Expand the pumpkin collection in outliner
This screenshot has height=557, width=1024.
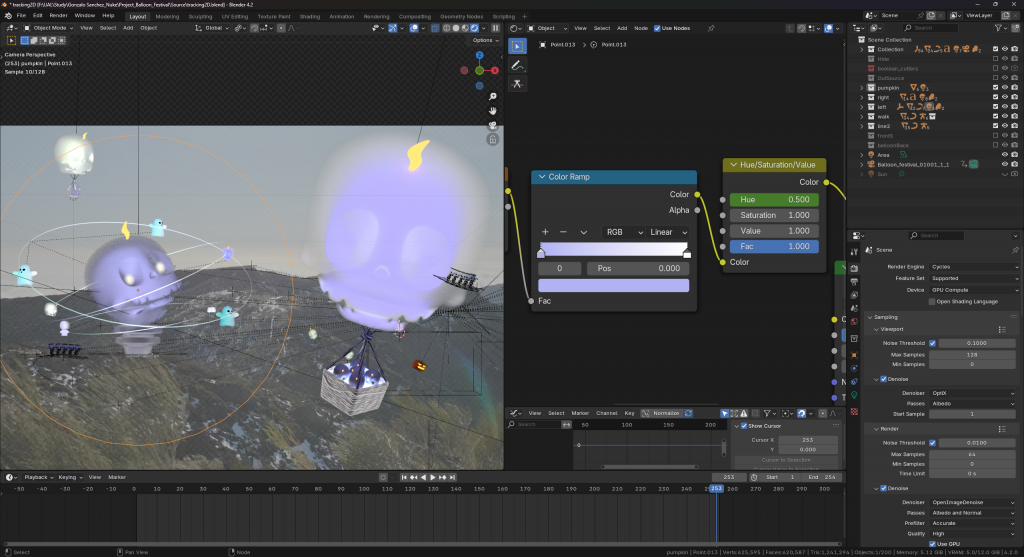[861, 88]
